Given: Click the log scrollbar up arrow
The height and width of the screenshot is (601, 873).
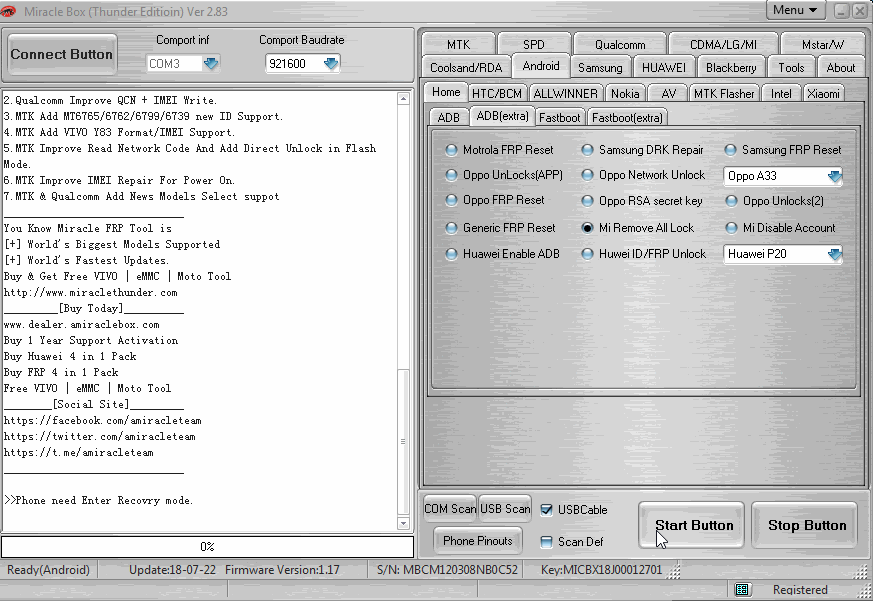Looking at the screenshot, I should pyautogui.click(x=404, y=99).
